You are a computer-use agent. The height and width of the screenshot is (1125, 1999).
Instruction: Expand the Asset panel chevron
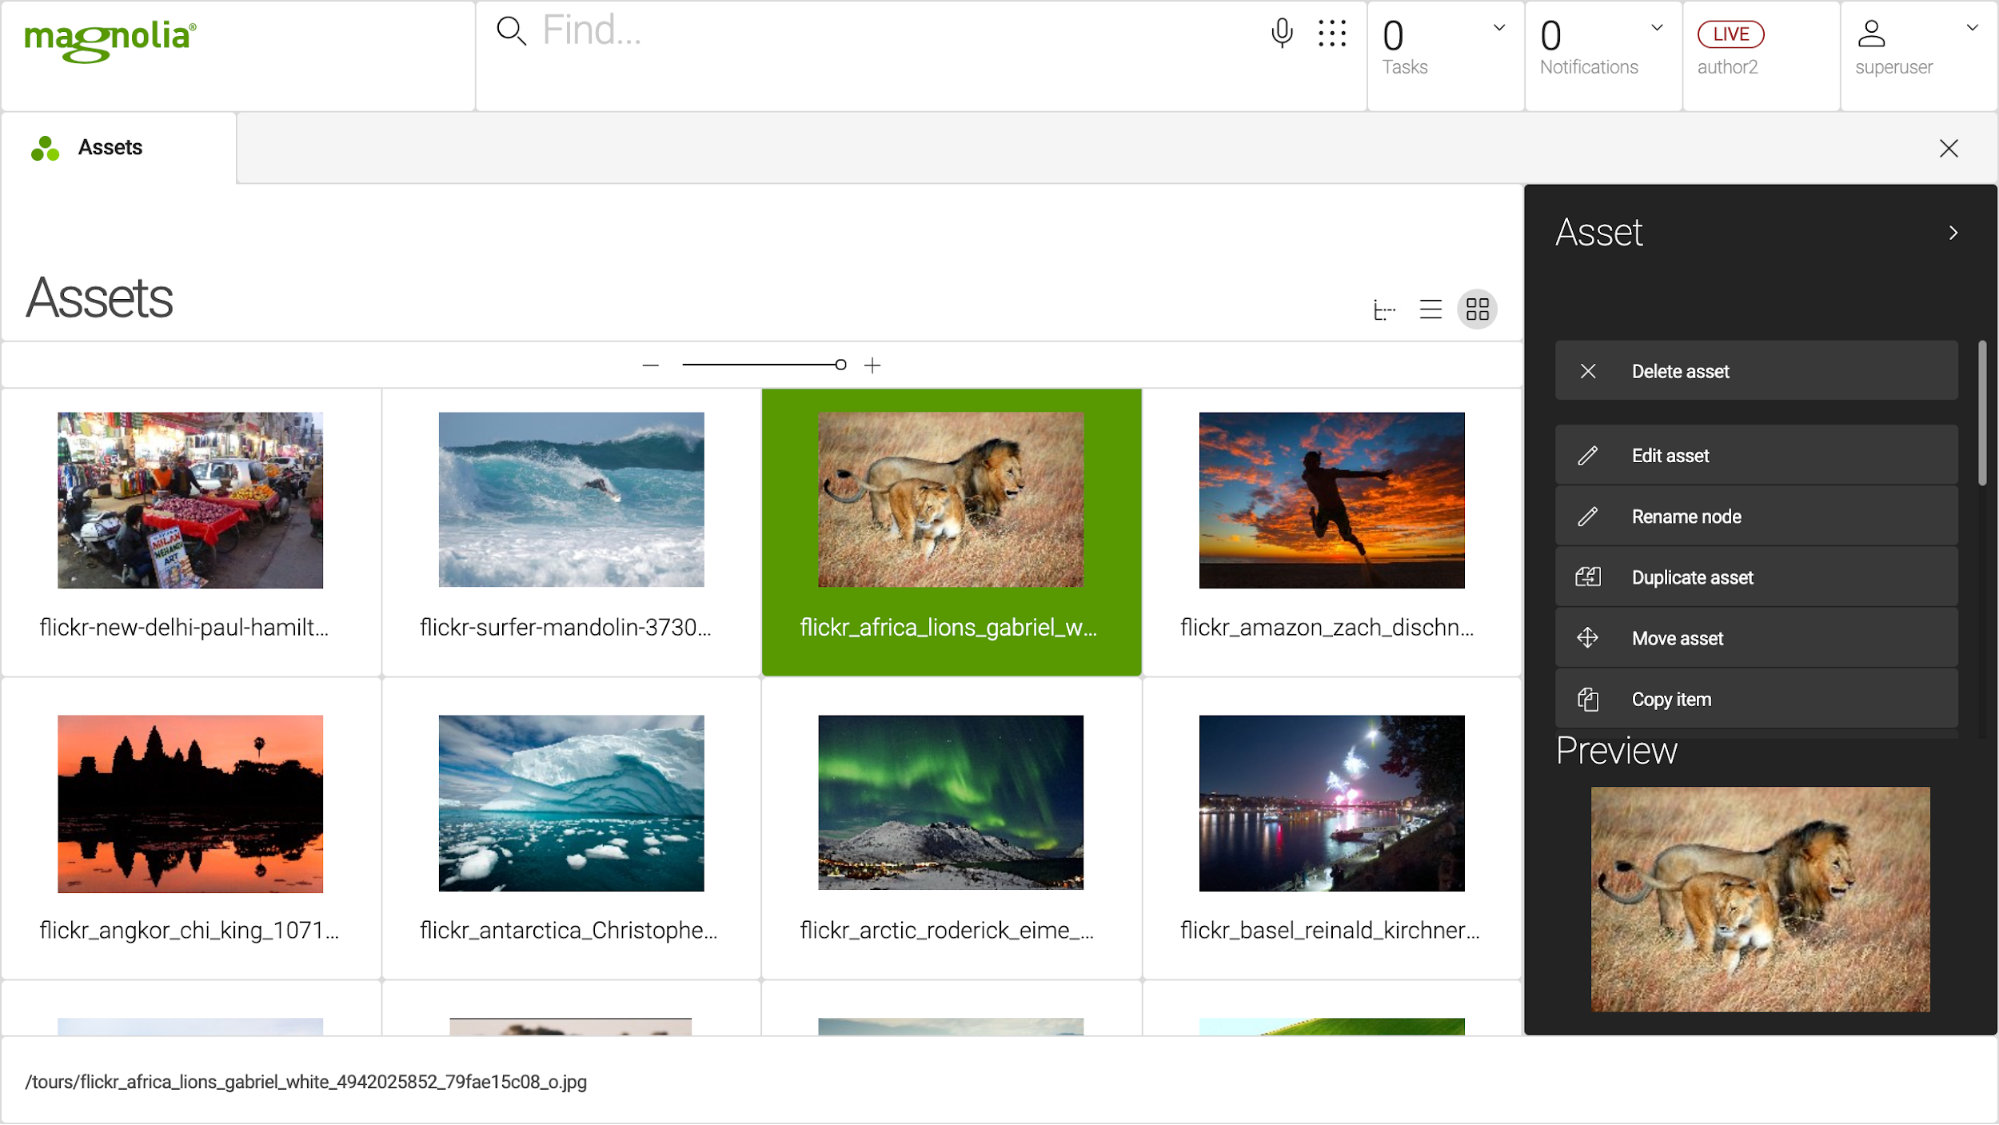[x=1953, y=232]
